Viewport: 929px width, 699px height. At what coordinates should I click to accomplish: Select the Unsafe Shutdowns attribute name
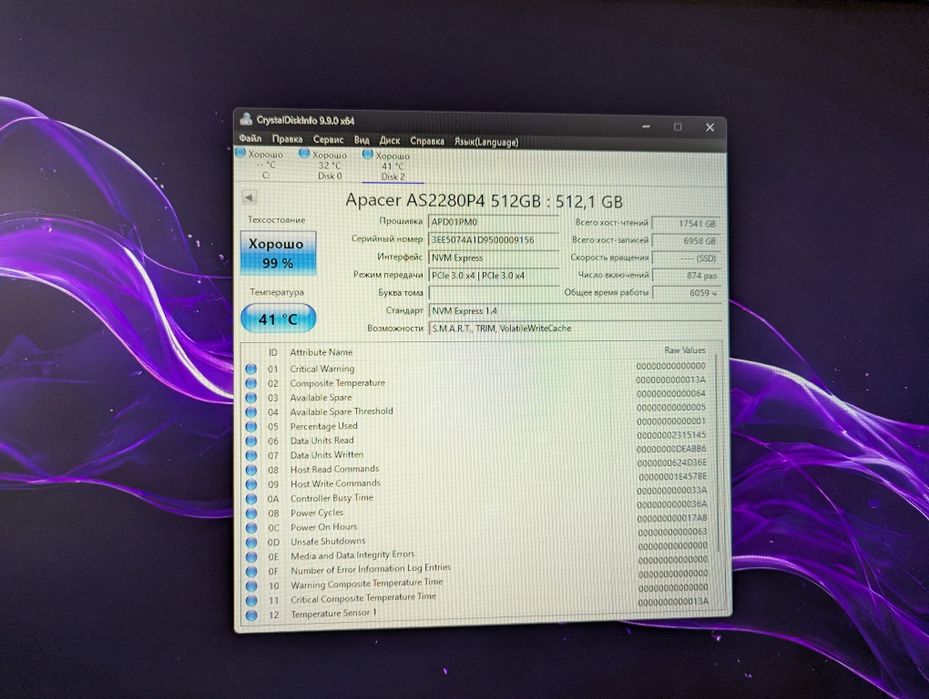click(x=328, y=541)
